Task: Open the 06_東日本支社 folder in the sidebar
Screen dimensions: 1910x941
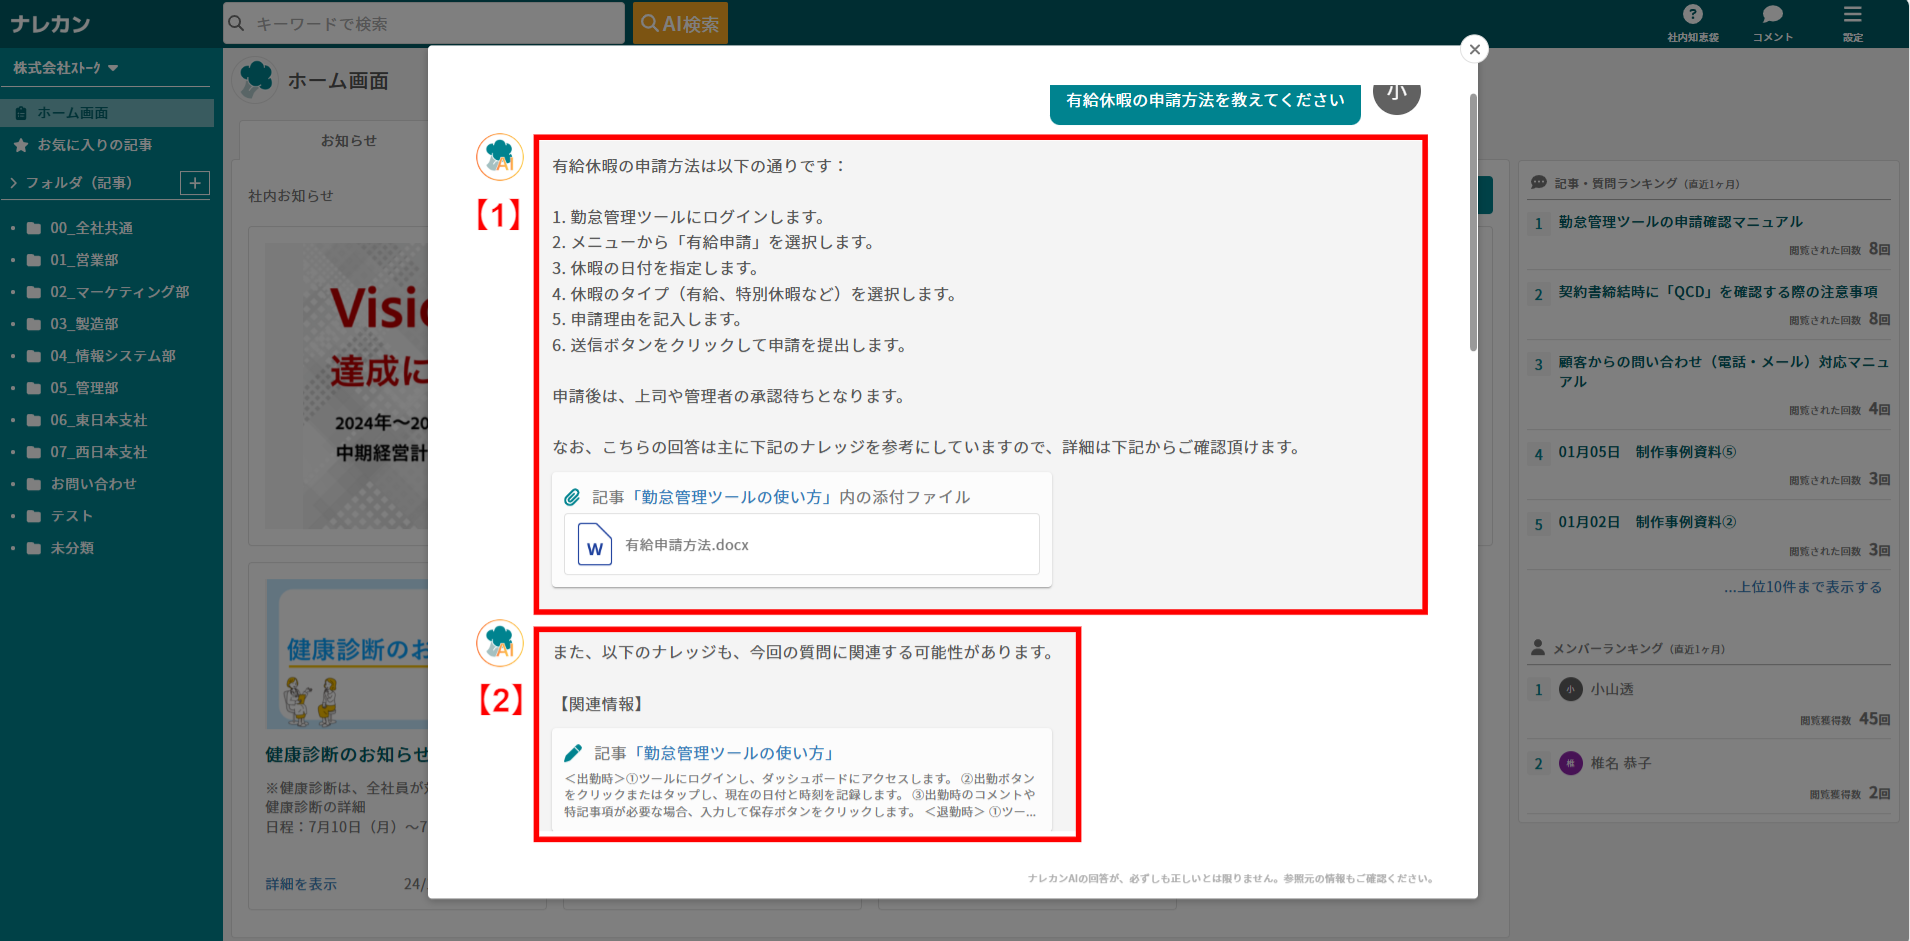Action: 97,419
